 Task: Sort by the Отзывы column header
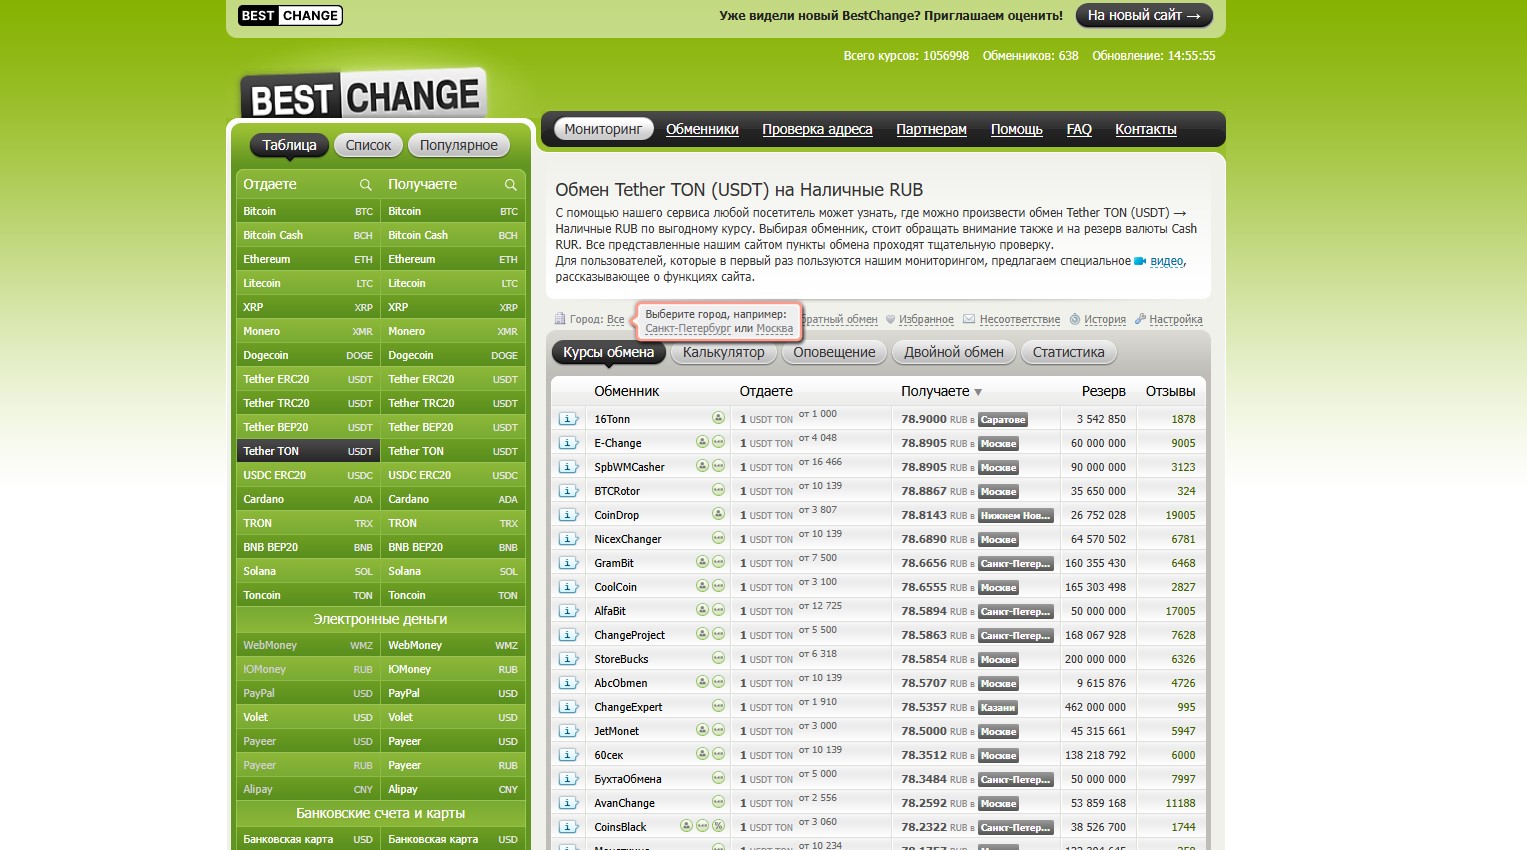(1170, 391)
